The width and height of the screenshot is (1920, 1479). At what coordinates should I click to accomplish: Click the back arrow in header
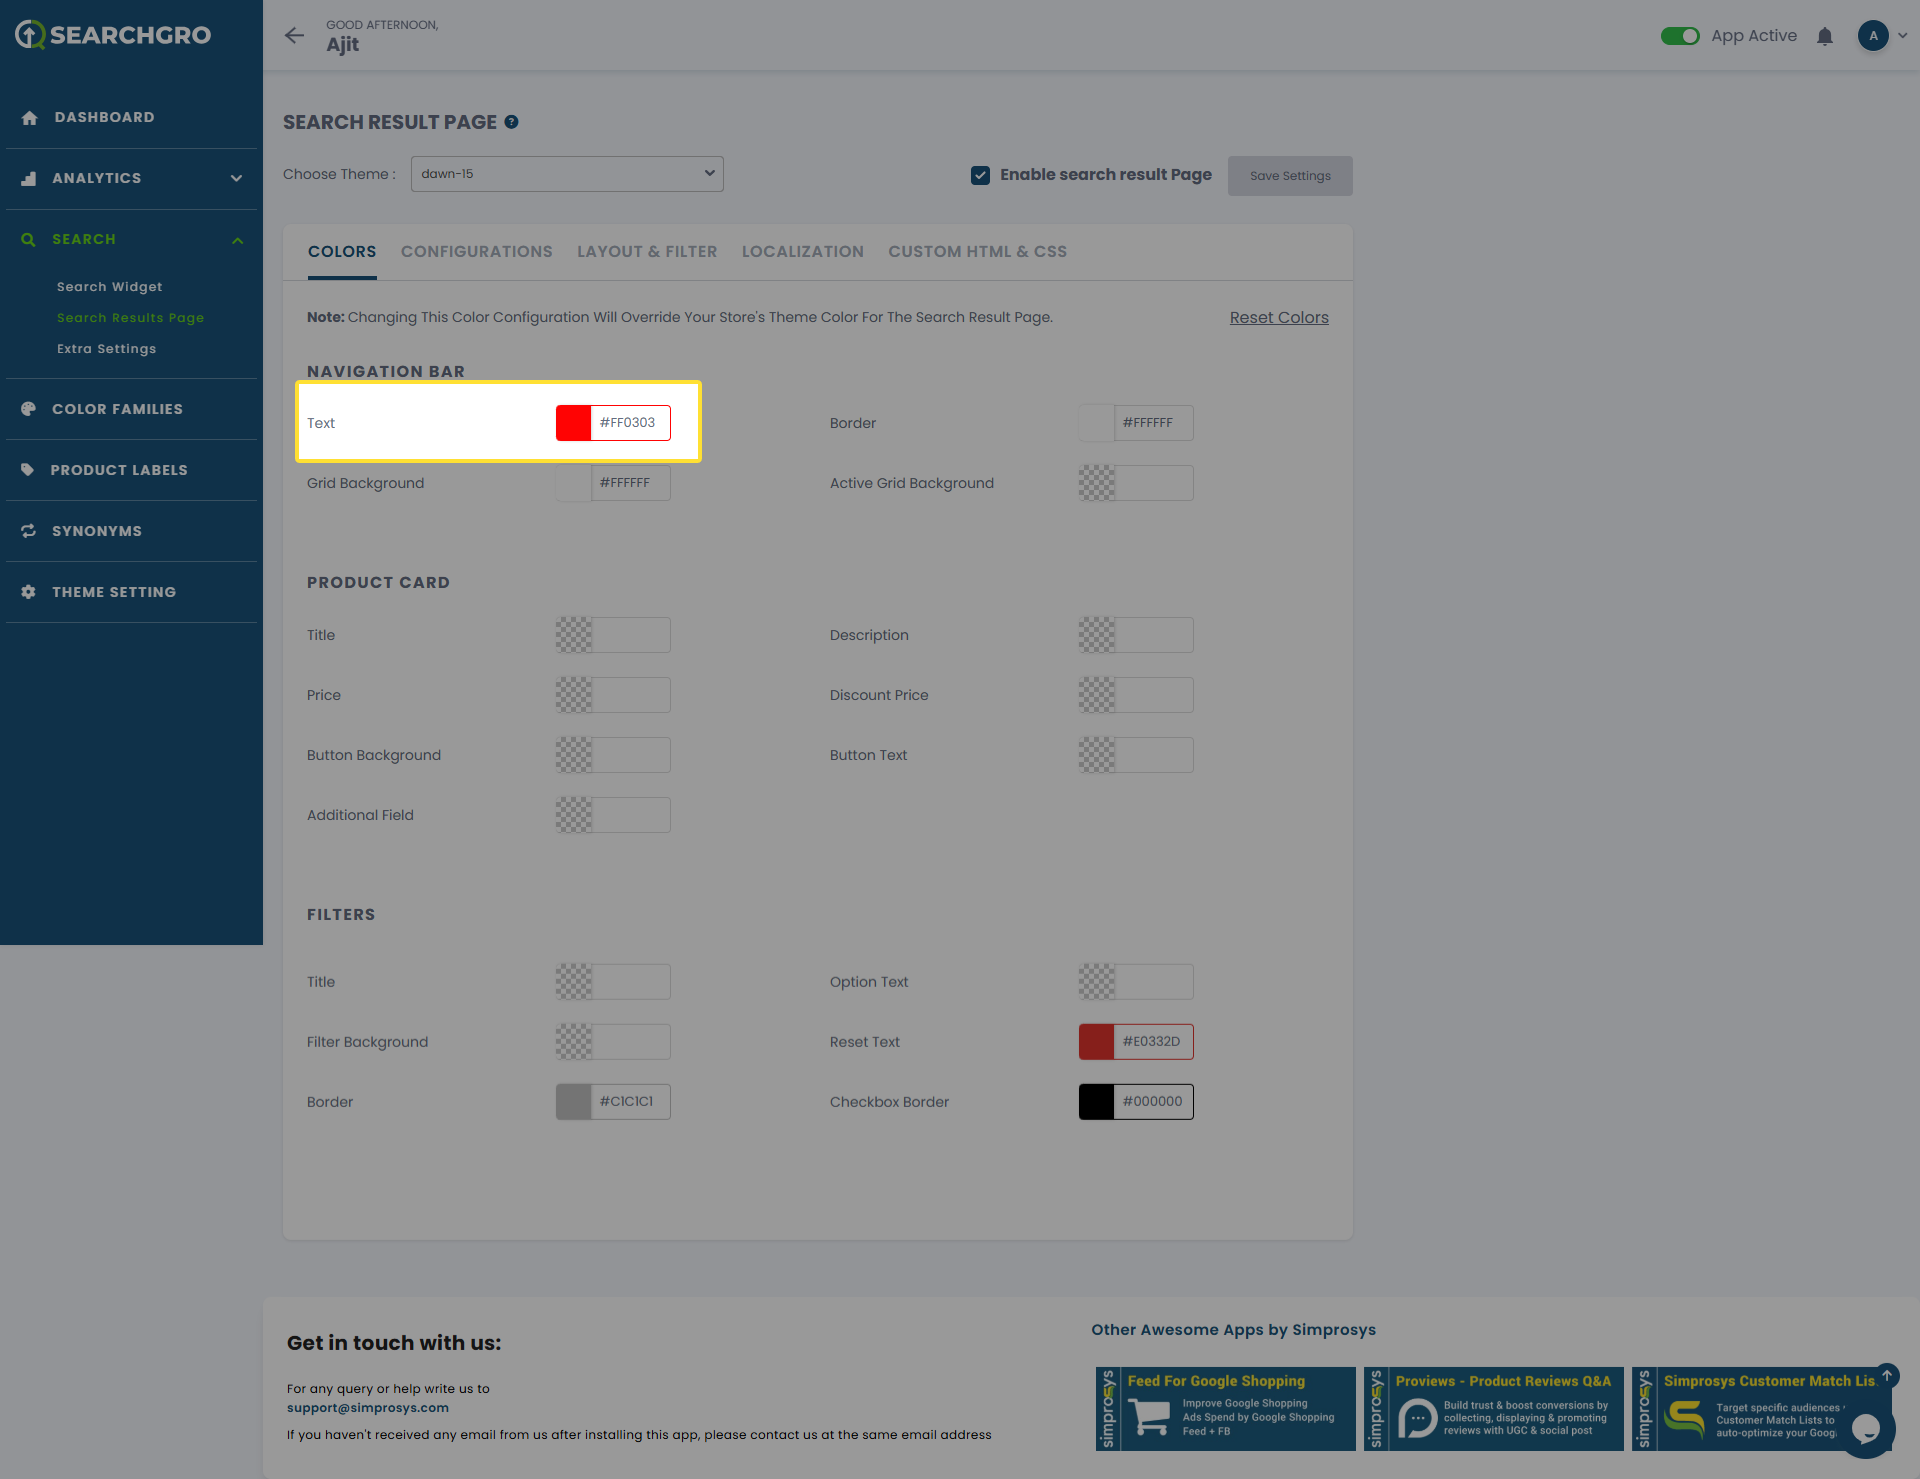(x=294, y=36)
